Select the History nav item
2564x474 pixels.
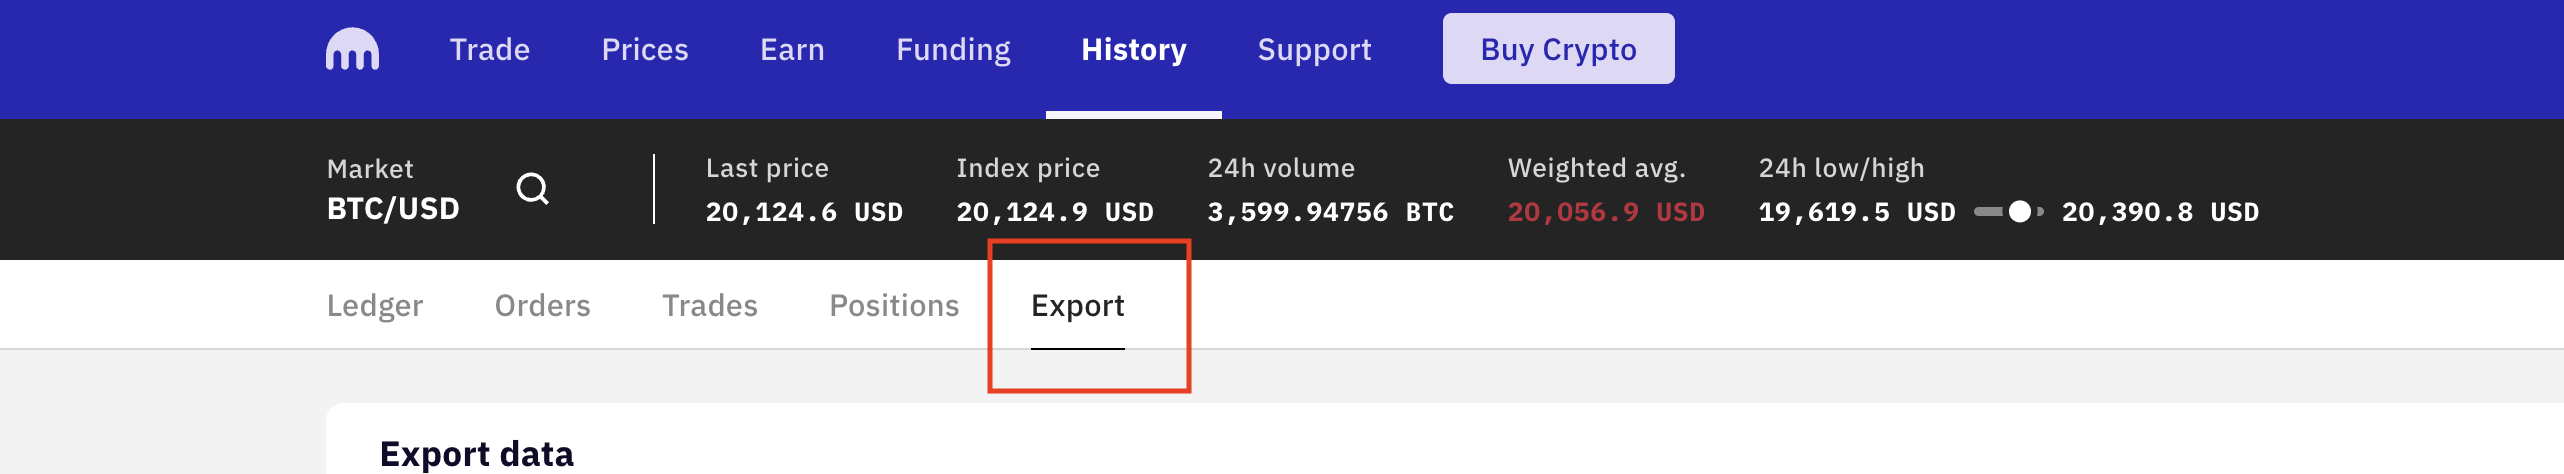click(x=1134, y=49)
